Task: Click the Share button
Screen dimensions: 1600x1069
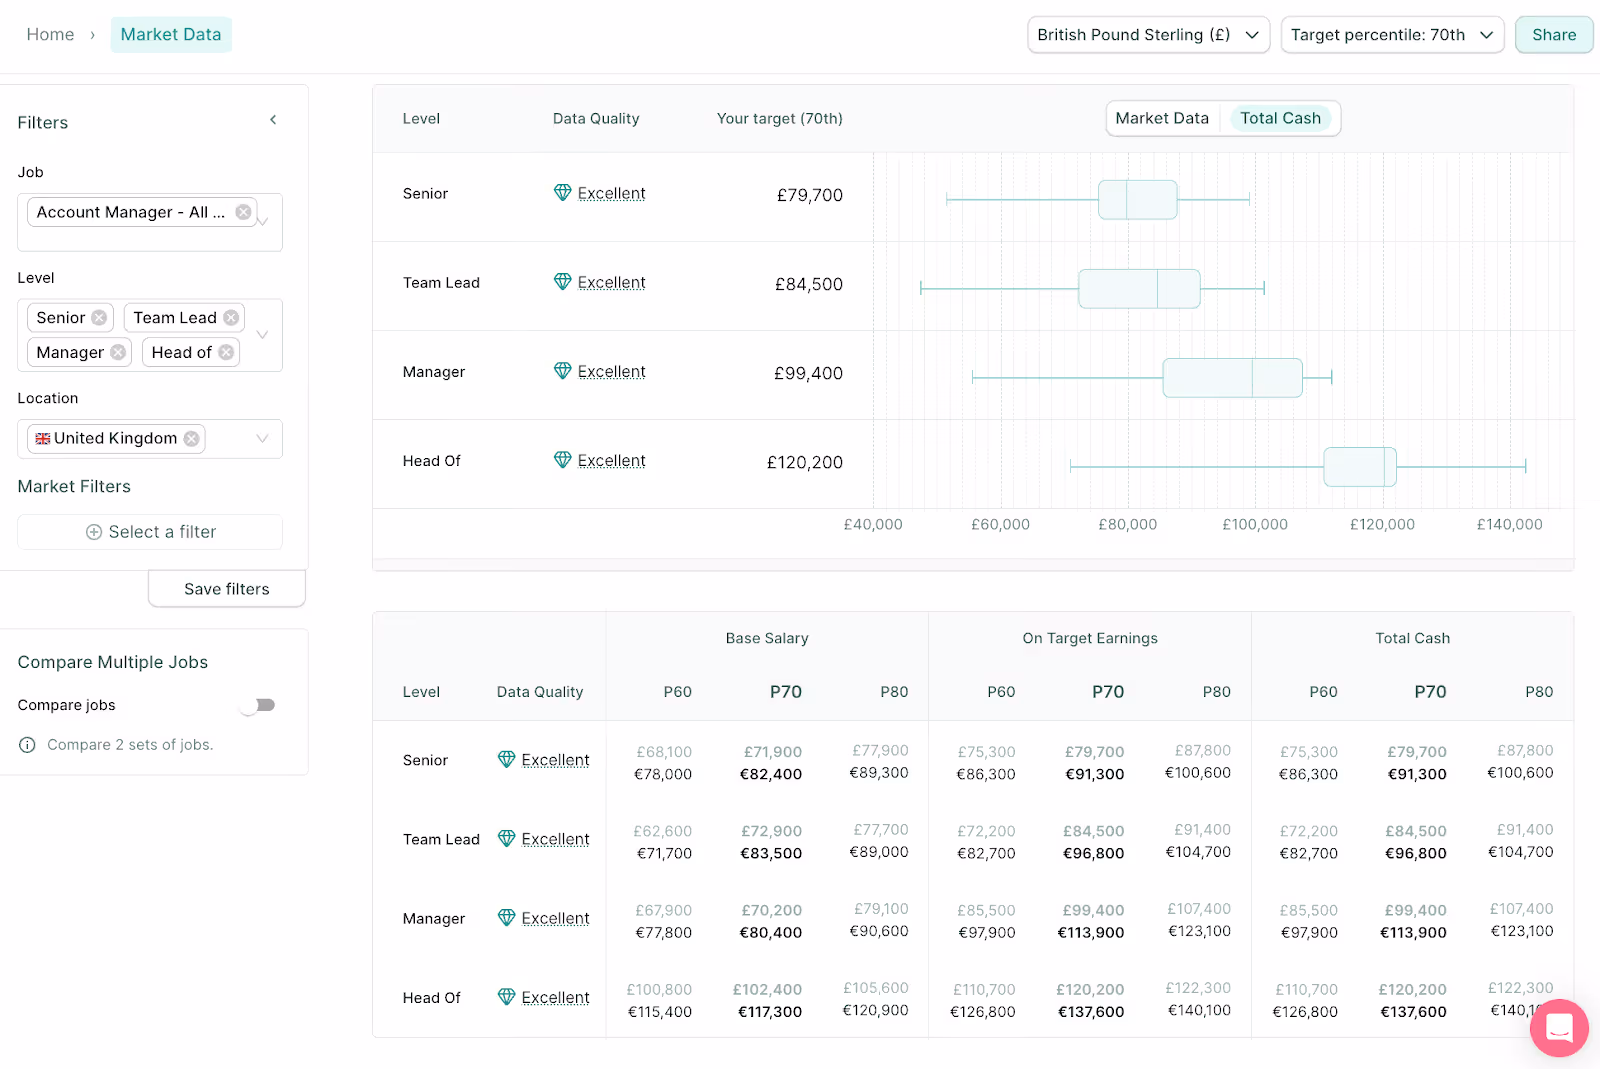Action: pos(1553,34)
